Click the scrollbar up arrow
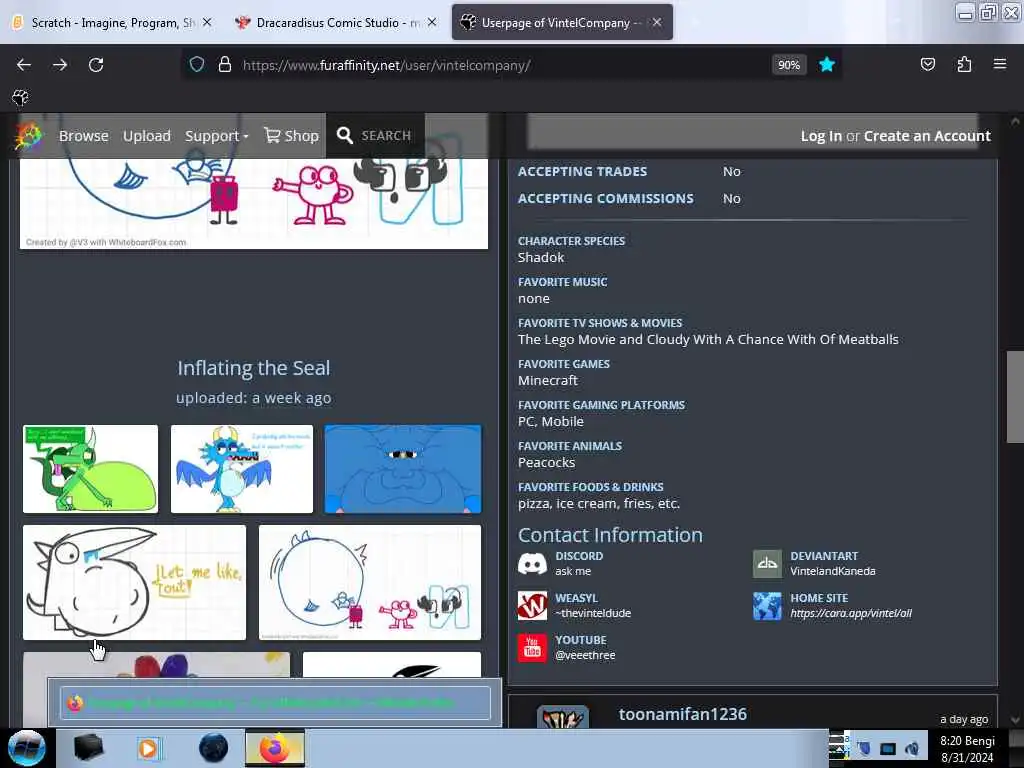Viewport: 1024px width, 768px height. pos(1015,121)
